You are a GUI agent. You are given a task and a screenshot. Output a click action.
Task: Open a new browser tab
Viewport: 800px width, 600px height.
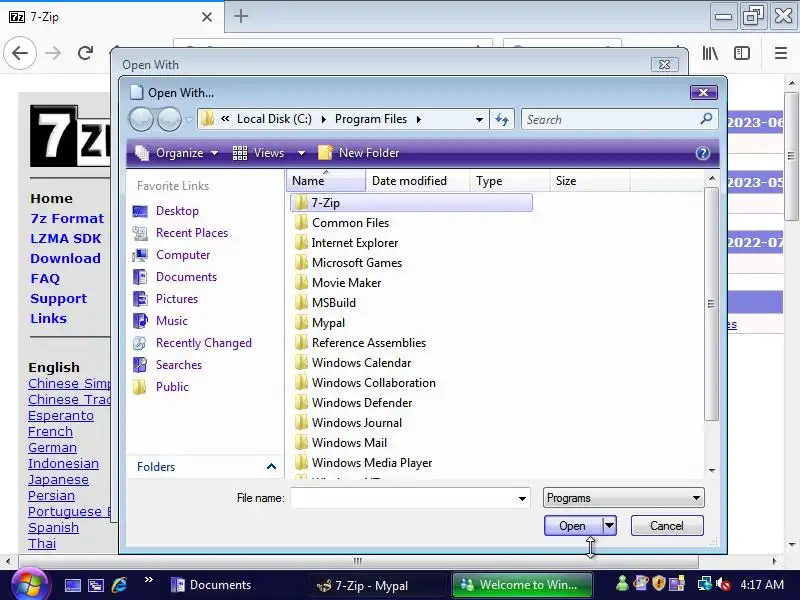pyautogui.click(x=241, y=16)
